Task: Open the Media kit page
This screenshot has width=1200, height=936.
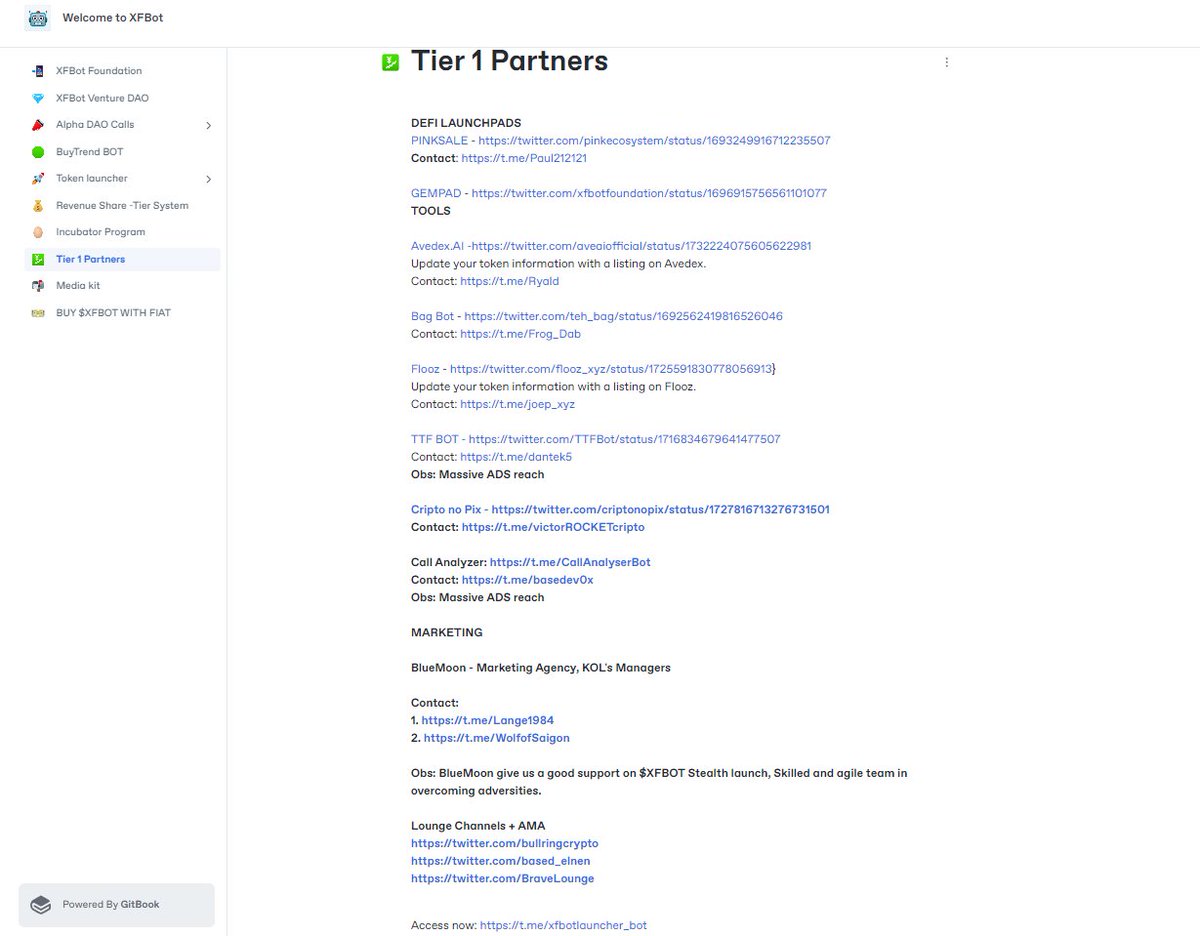Action: pyautogui.click(x=78, y=286)
